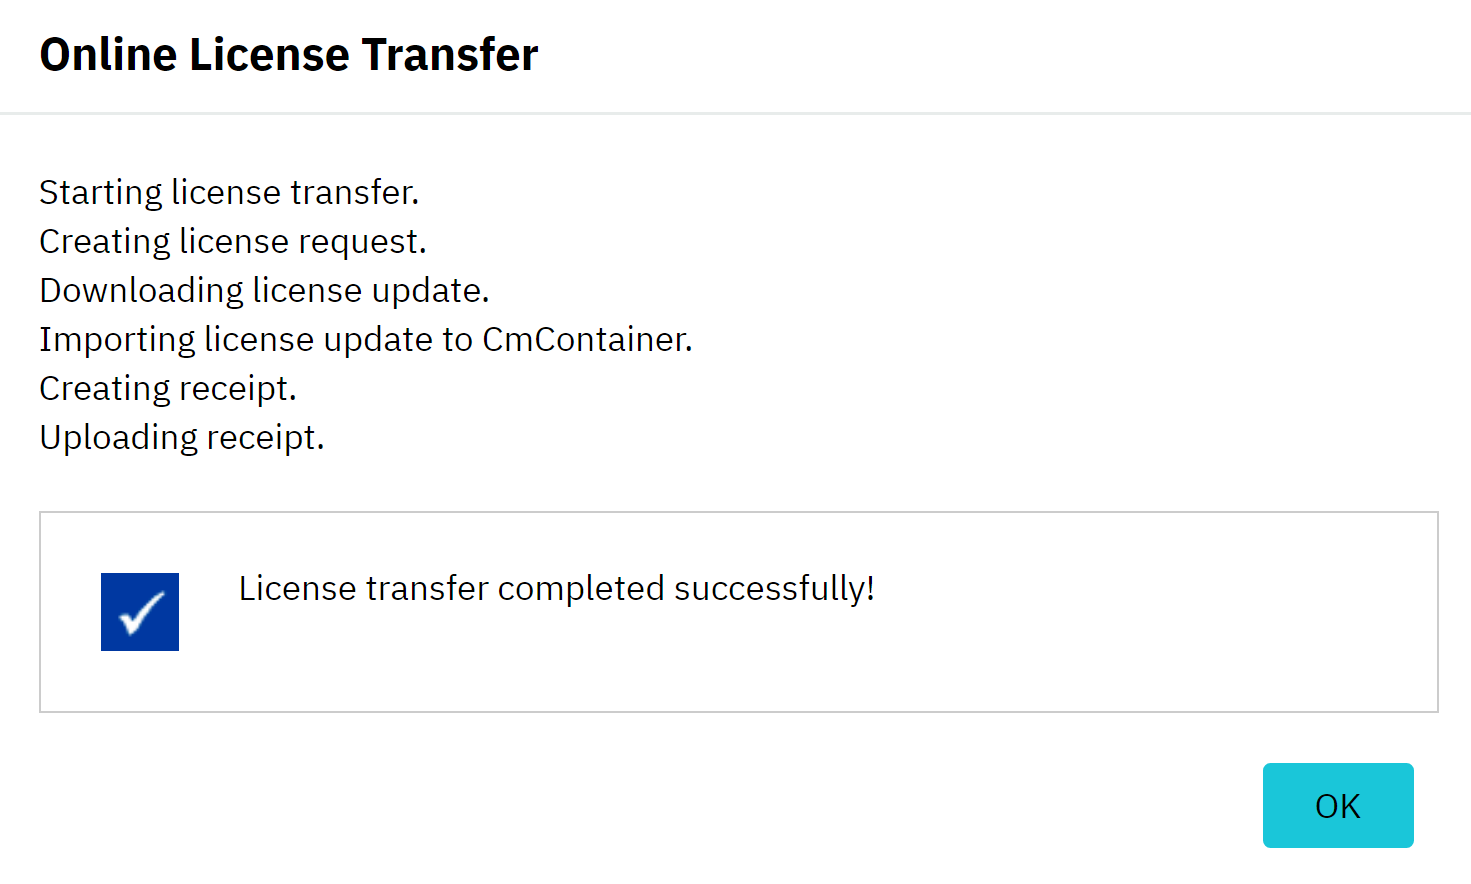Image resolution: width=1471 pixels, height=884 pixels.
Task: Click the OK button
Action: pos(1337,806)
